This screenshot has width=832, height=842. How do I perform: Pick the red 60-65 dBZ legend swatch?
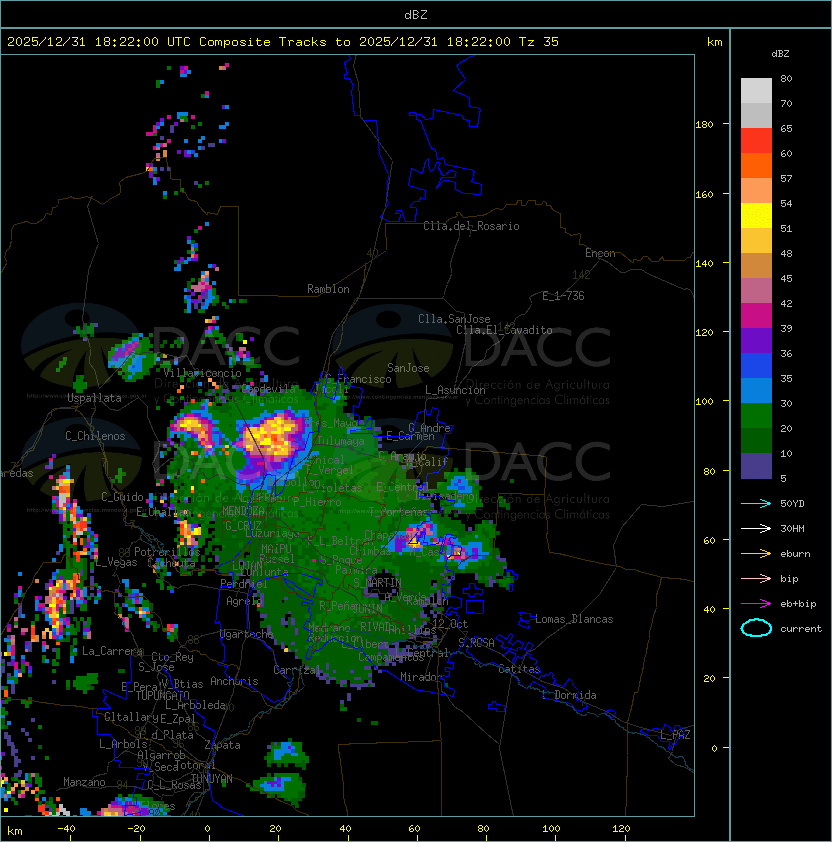click(756, 141)
